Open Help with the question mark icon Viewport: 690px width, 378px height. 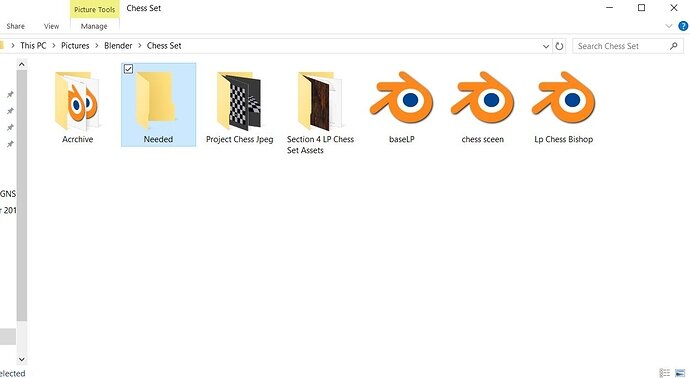(x=683, y=26)
